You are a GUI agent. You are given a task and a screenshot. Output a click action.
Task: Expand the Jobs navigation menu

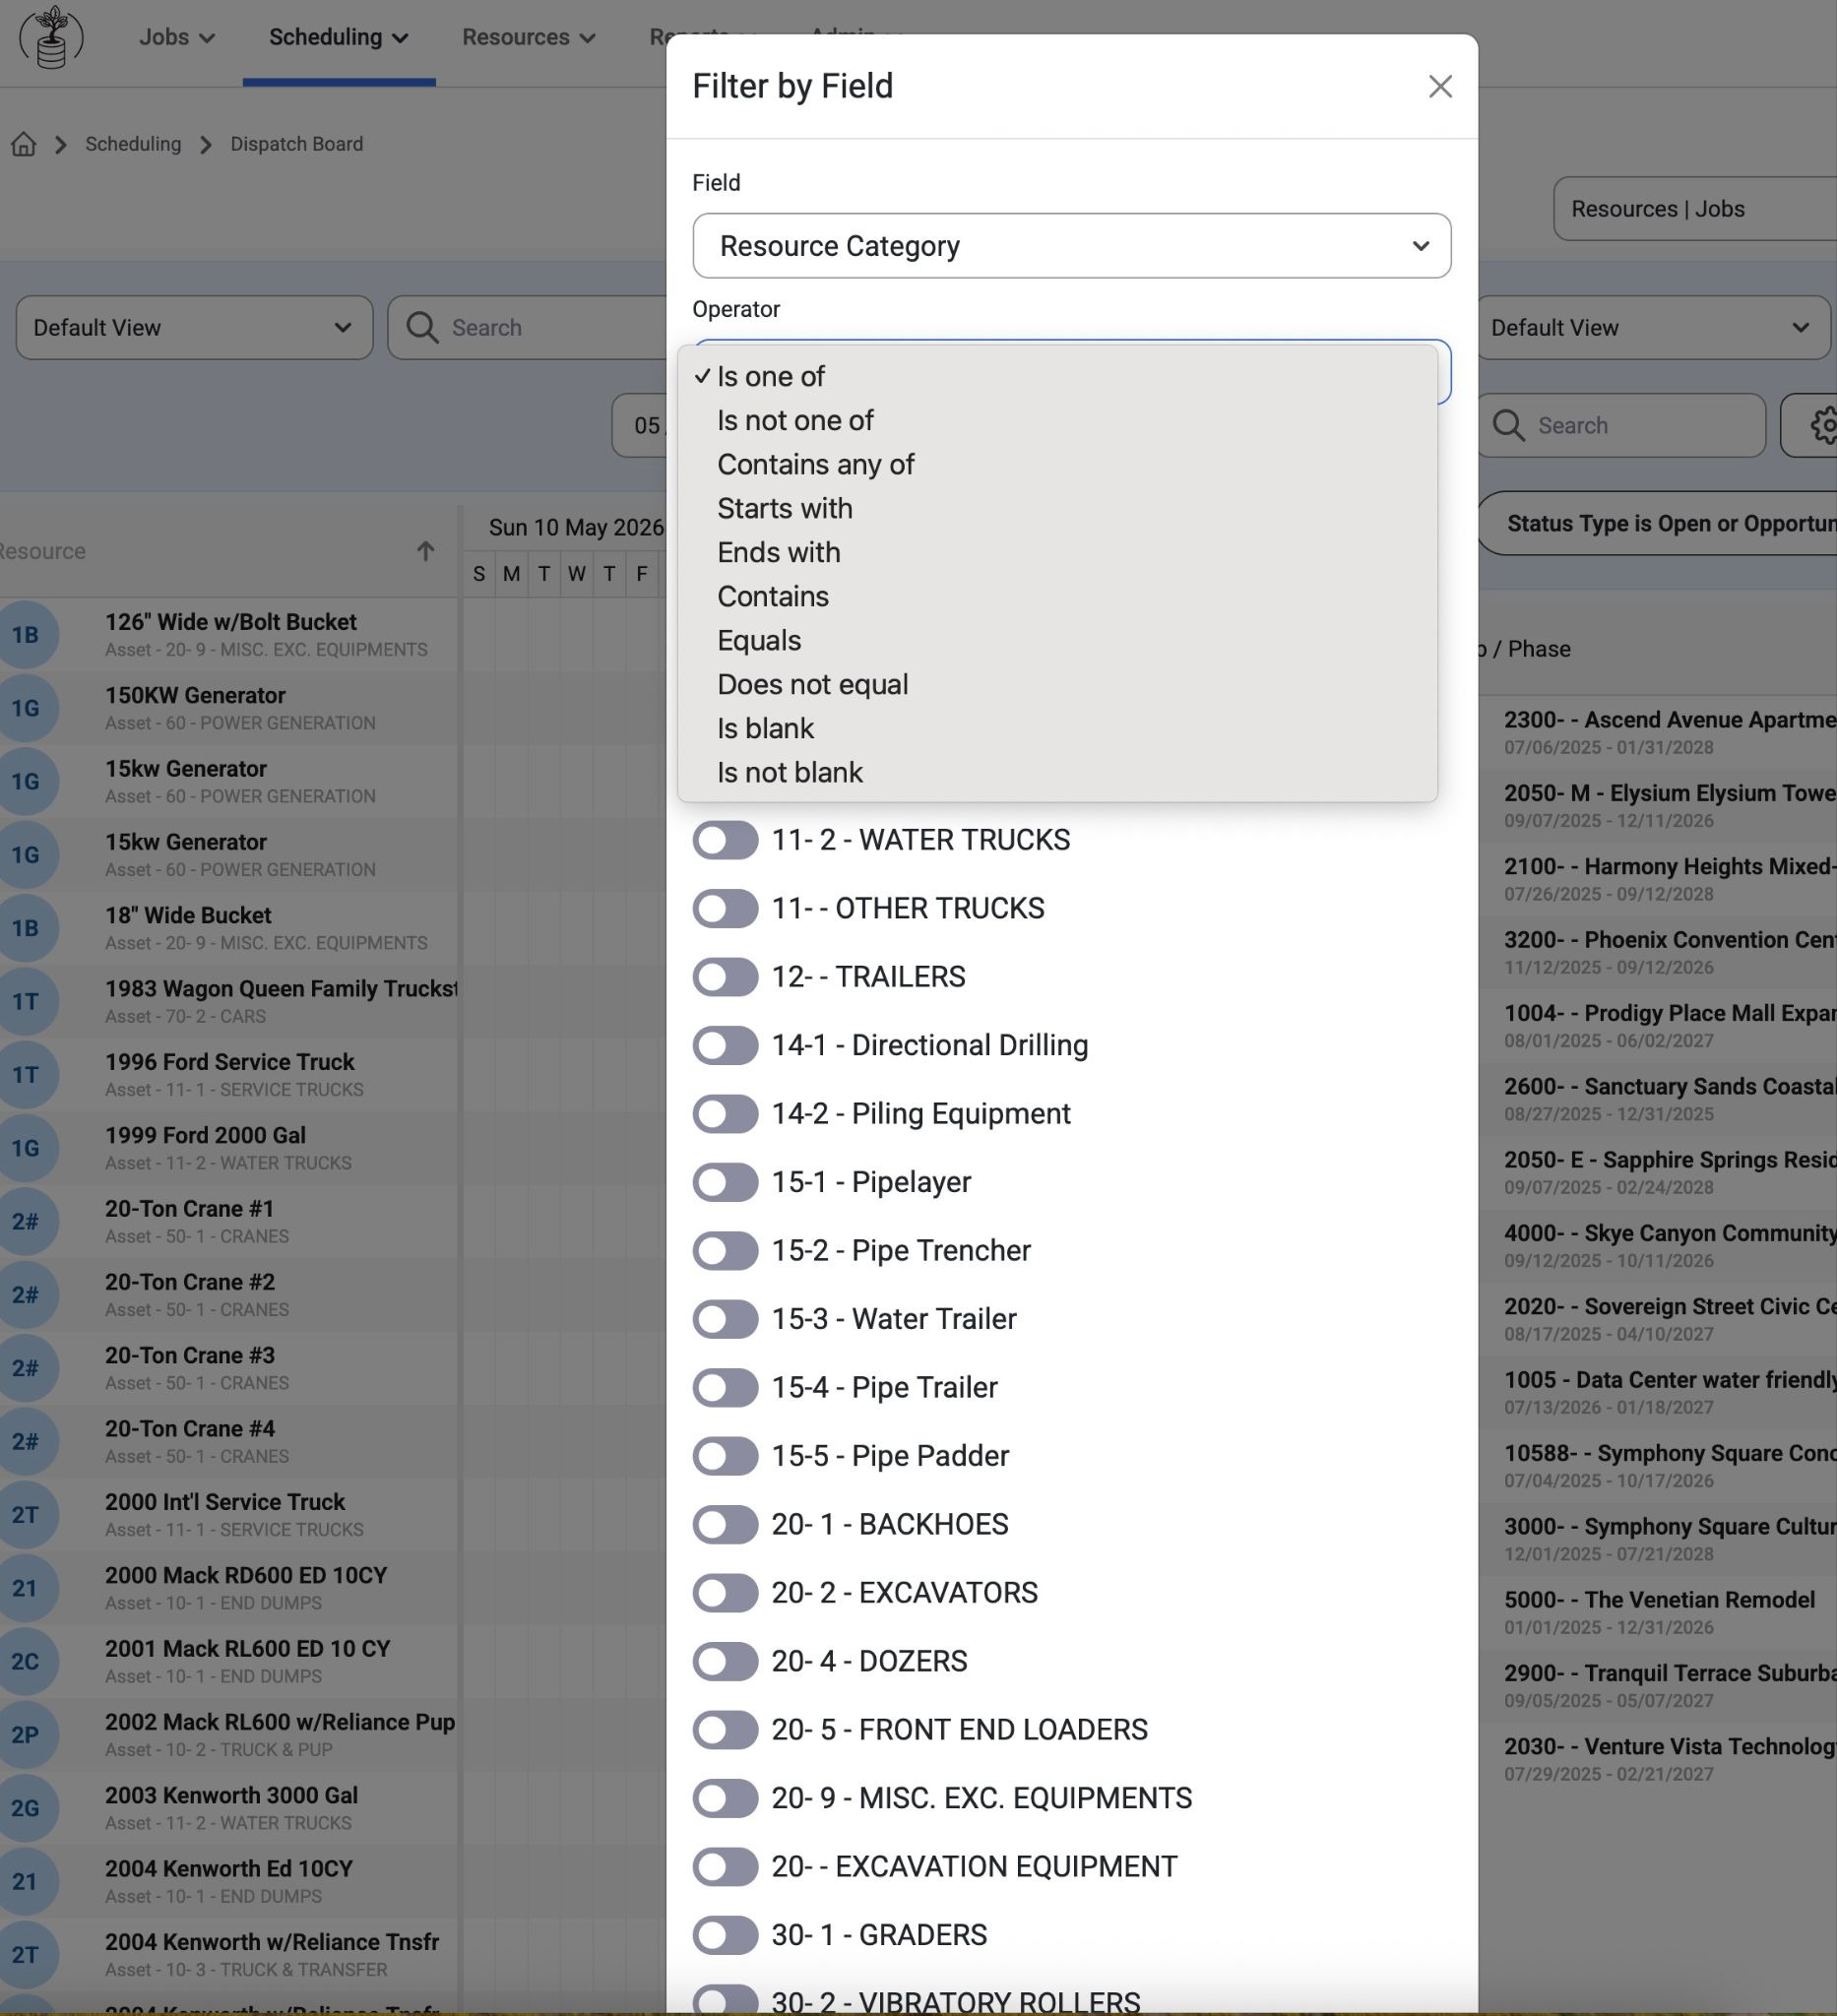click(177, 38)
